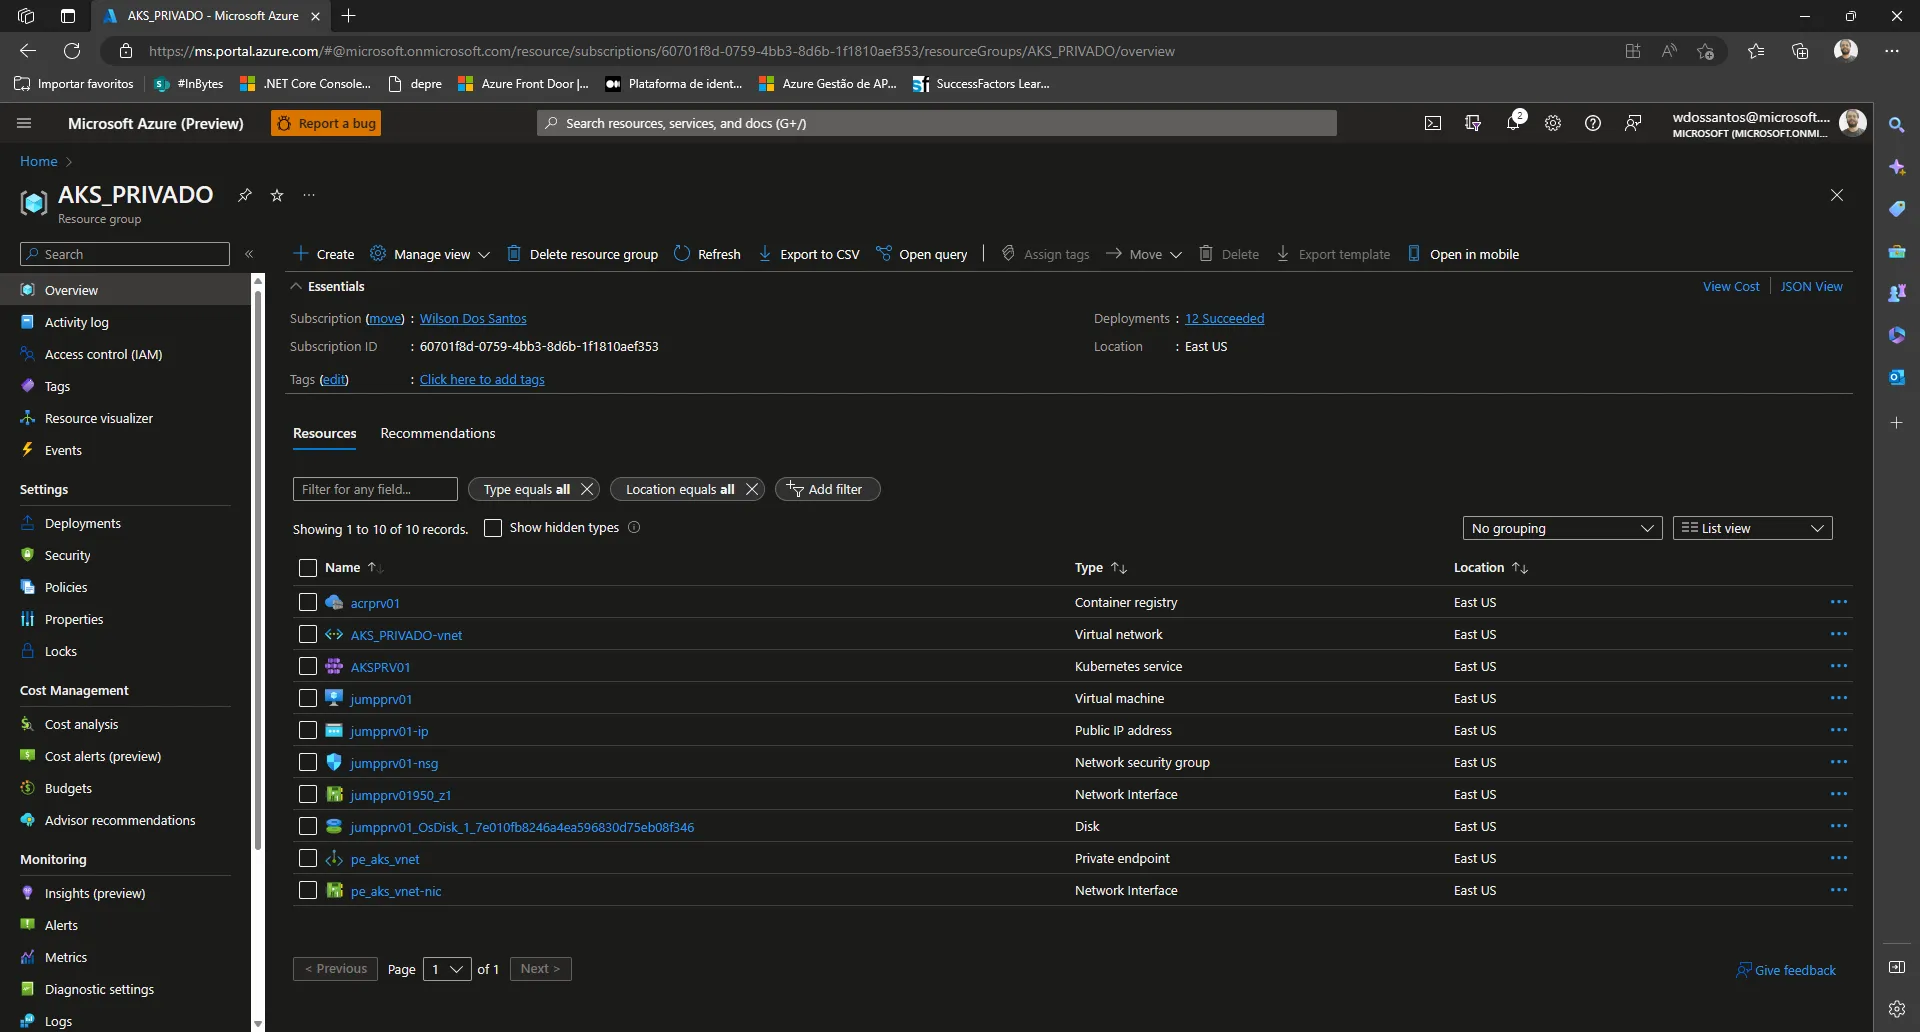
Task: Open context menu for jumpprv01-ip row
Action: click(x=1838, y=730)
